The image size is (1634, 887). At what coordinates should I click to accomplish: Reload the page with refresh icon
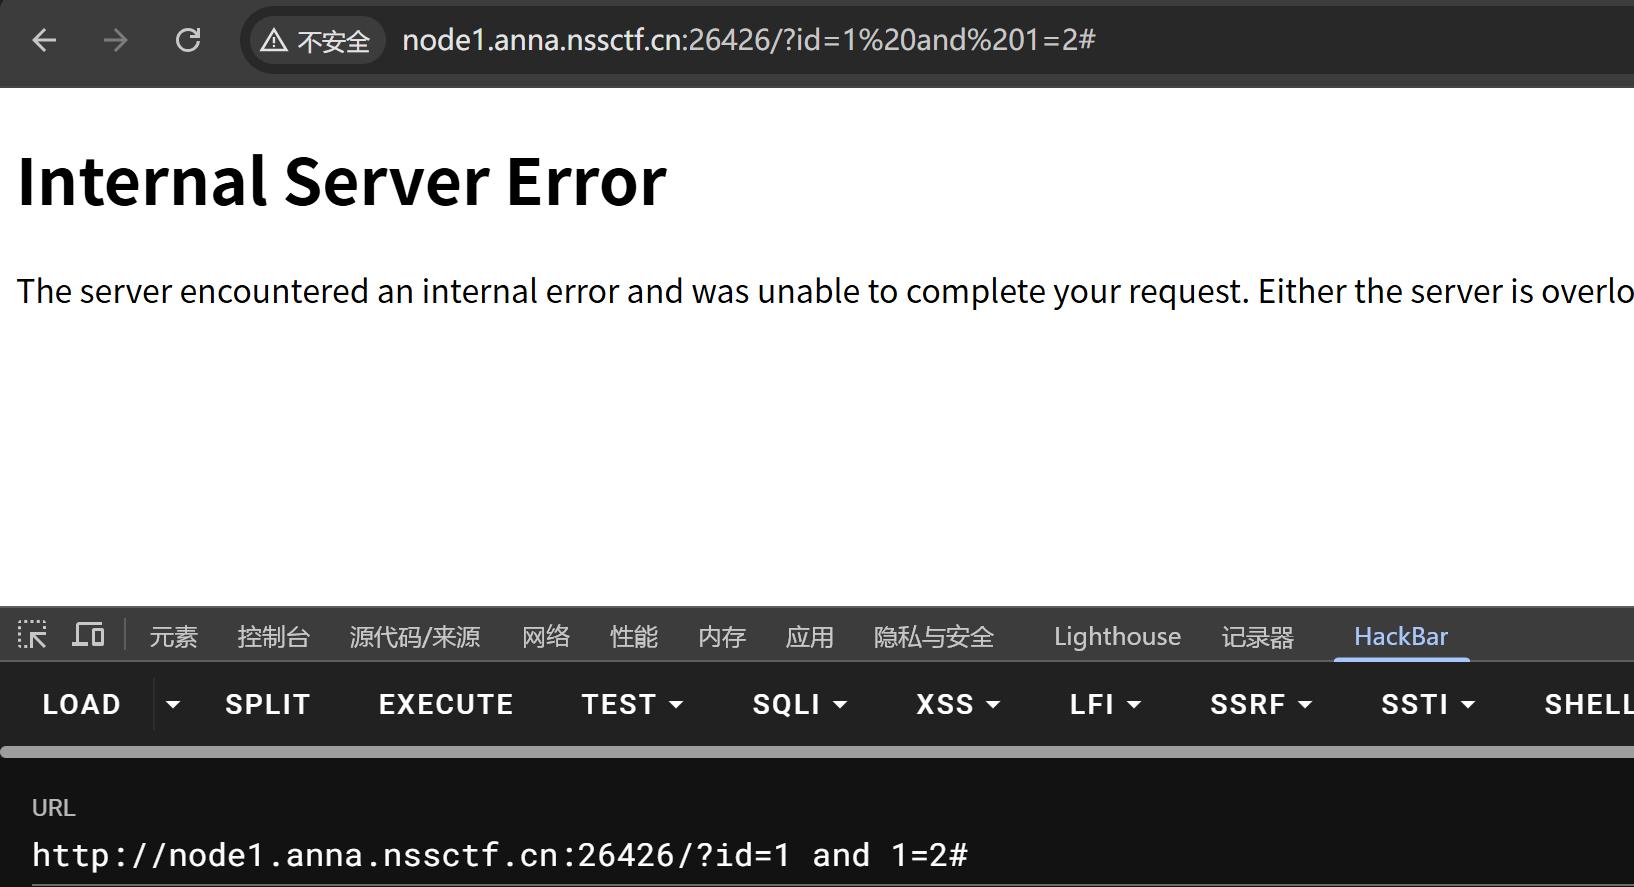(188, 40)
